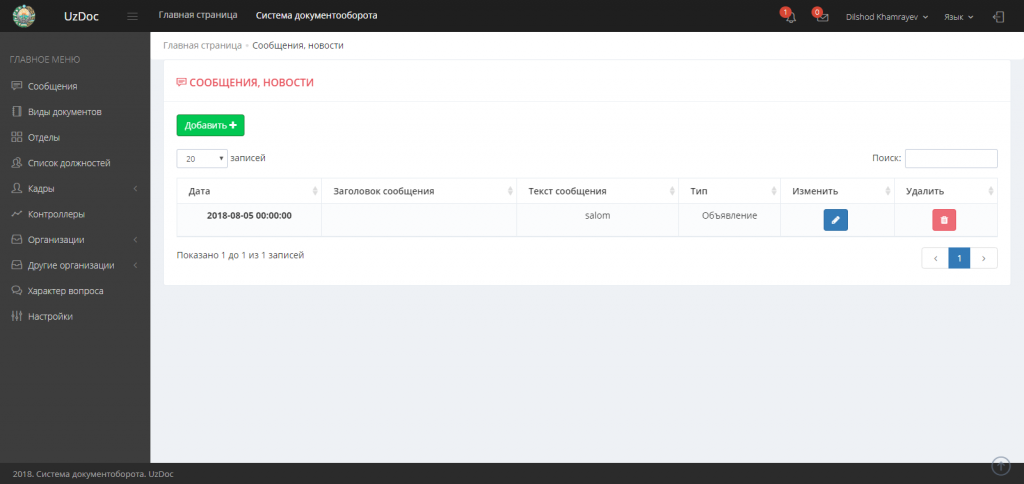Click the notification bell icon

[x=790, y=17]
